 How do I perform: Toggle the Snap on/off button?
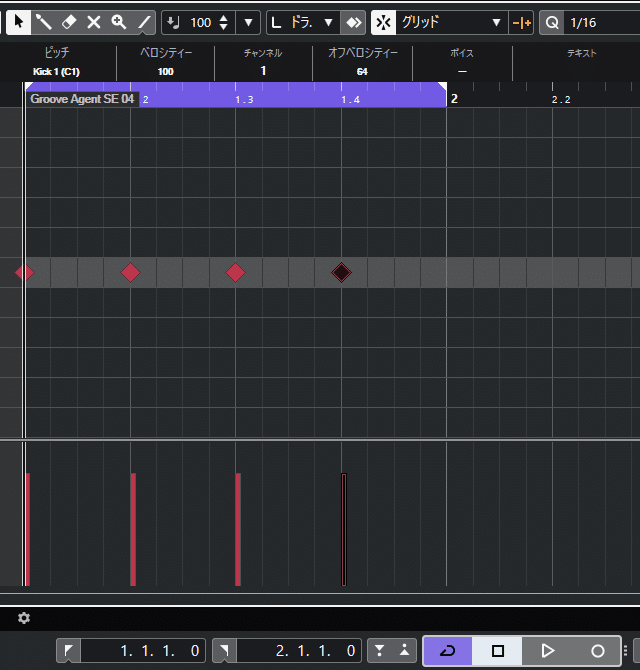tap(383, 22)
